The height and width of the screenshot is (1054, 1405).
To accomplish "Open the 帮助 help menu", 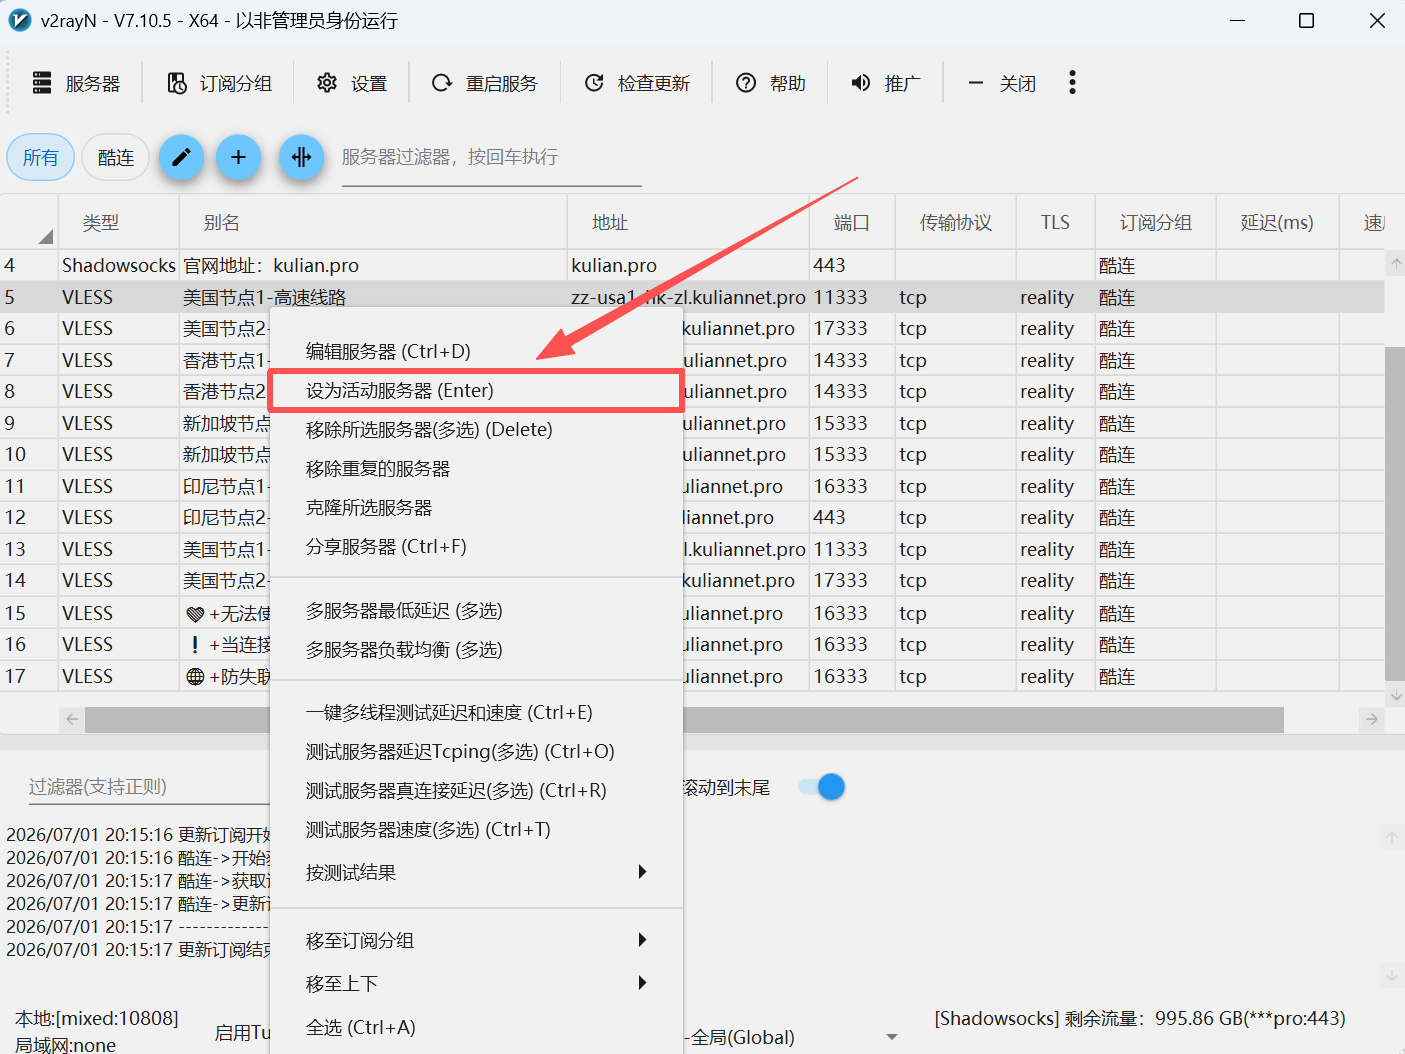I will [771, 84].
